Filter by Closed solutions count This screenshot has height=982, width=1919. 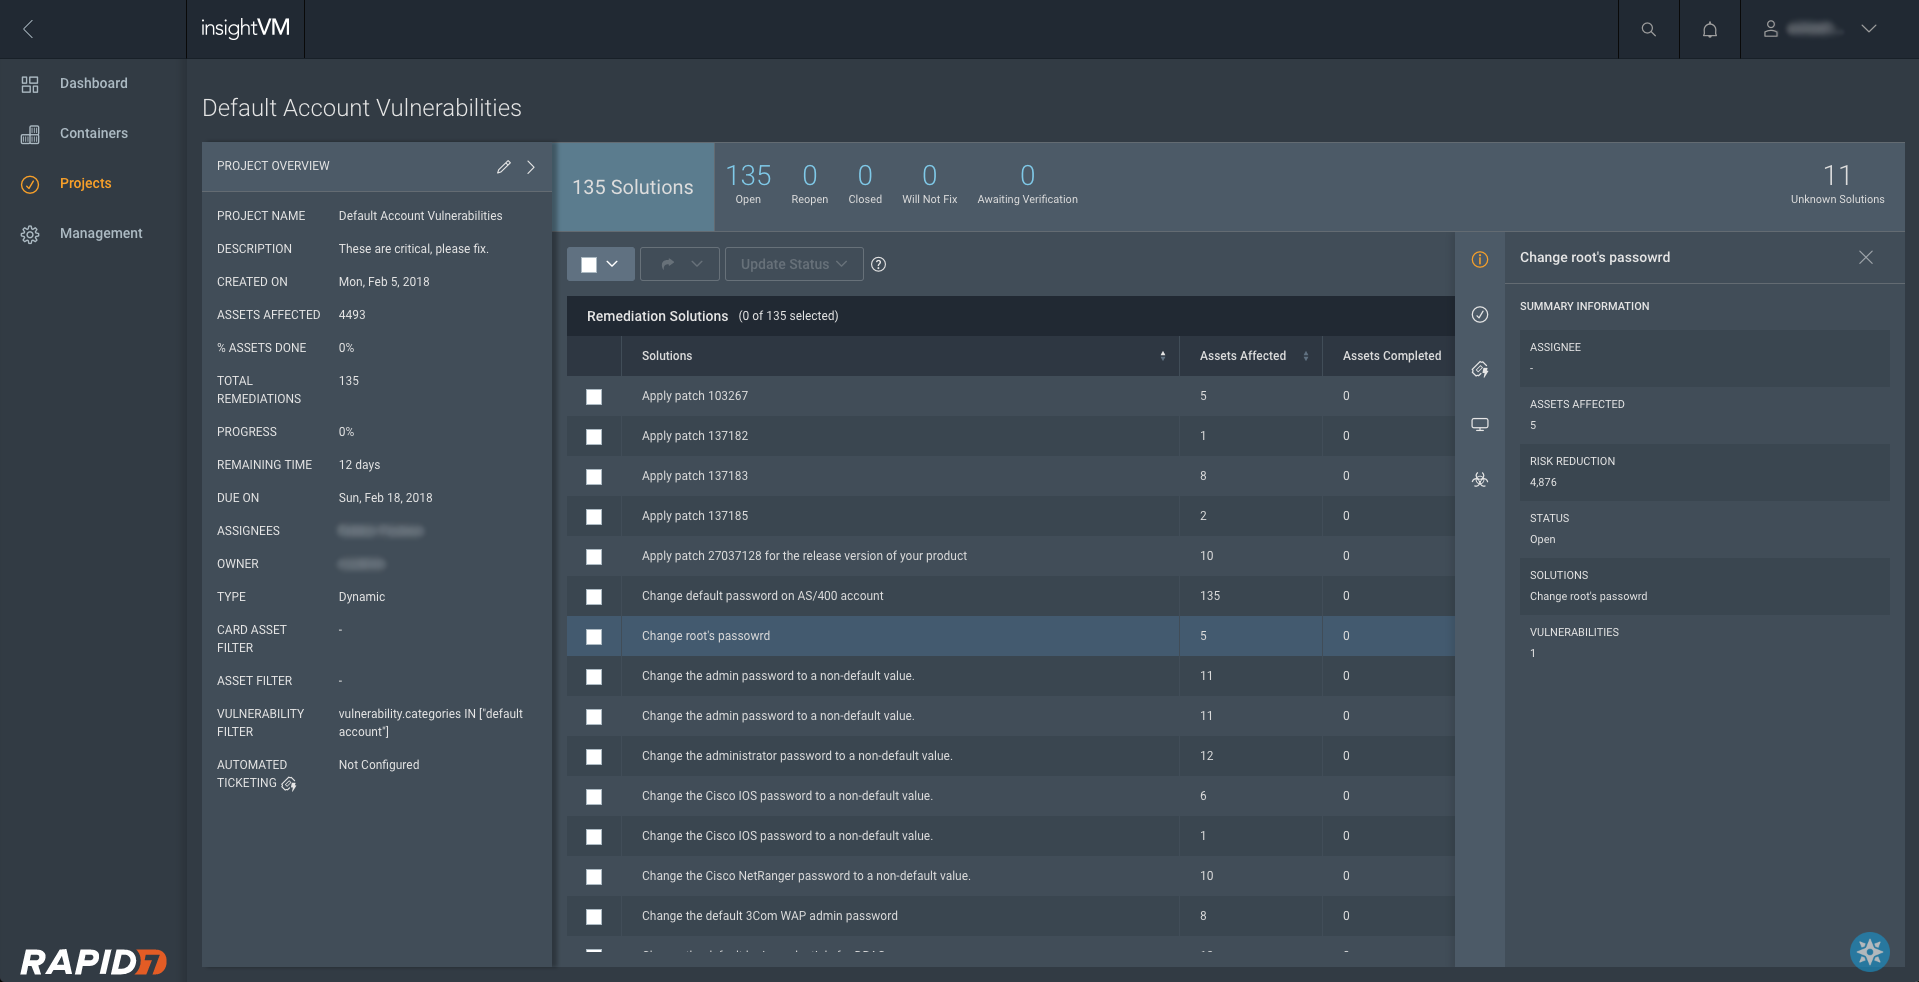[x=865, y=184]
